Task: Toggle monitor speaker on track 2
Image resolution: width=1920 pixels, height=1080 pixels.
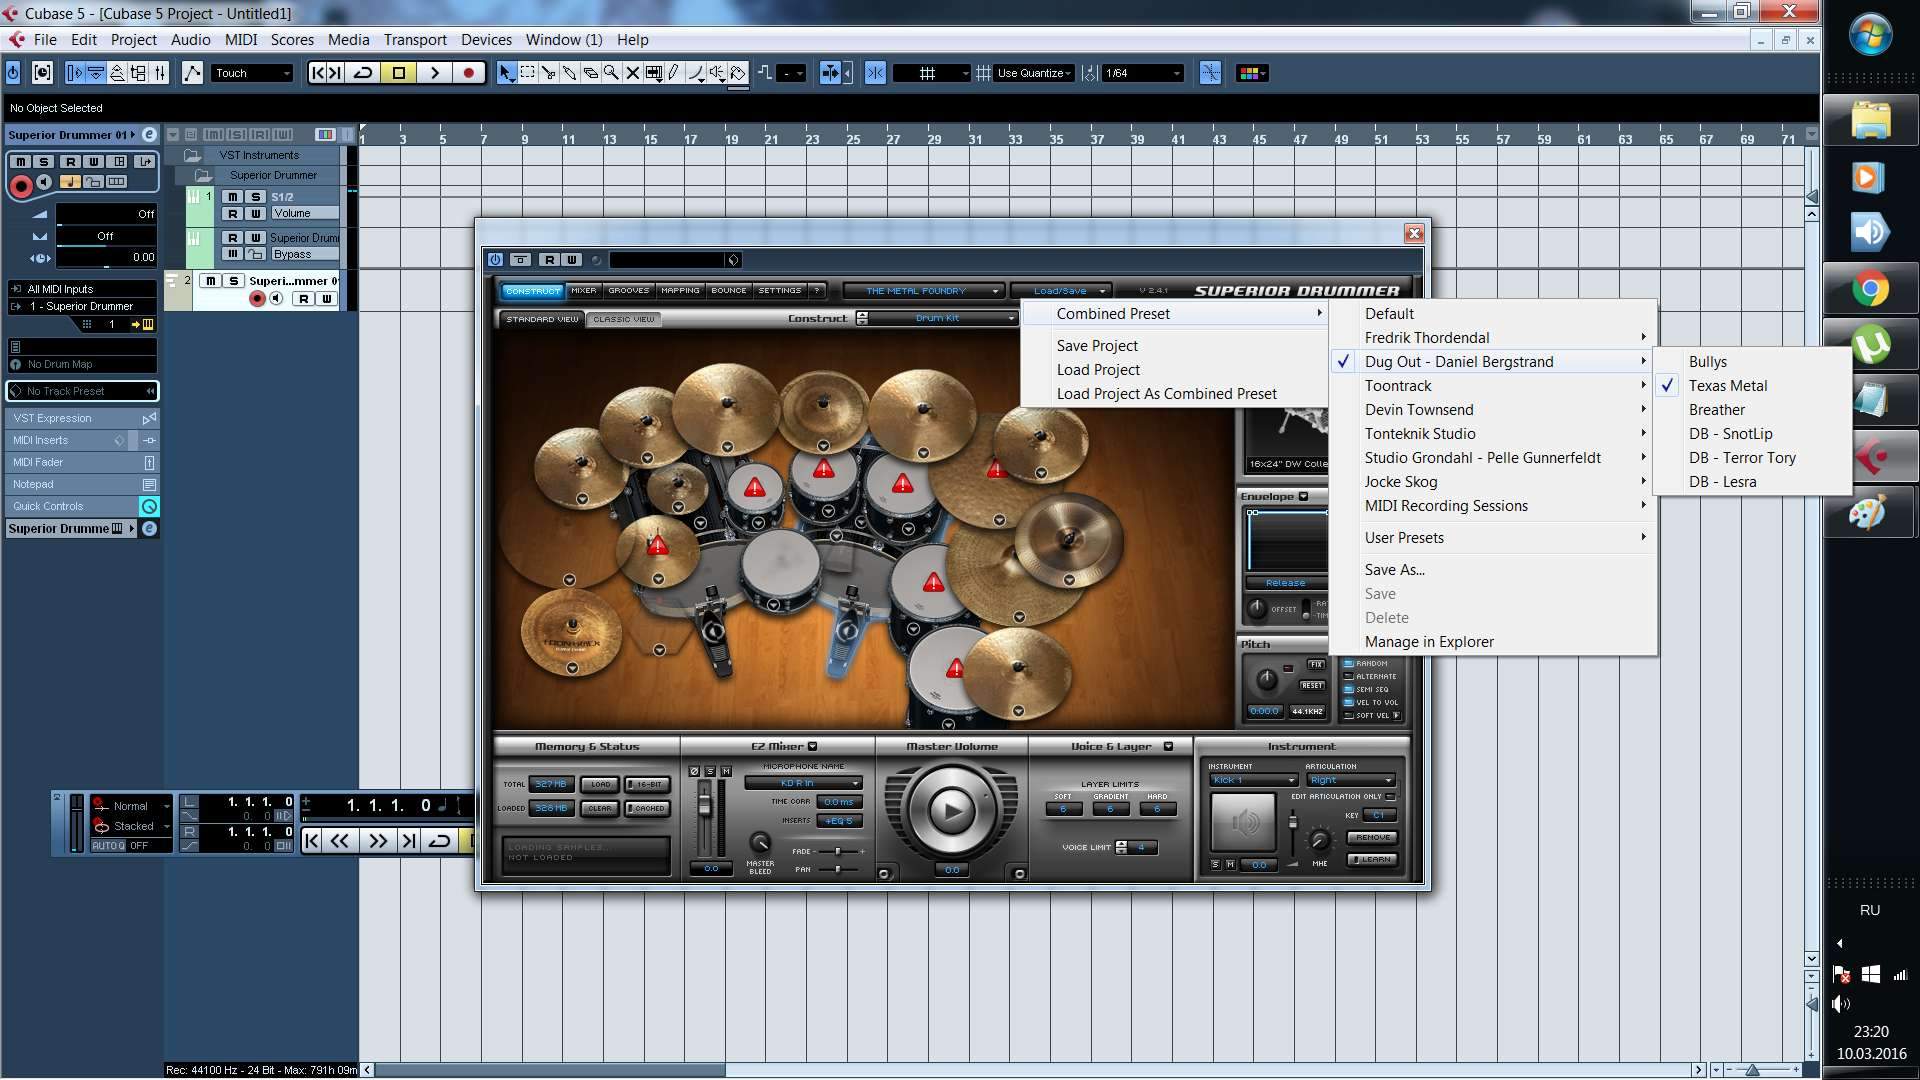Action: click(x=276, y=298)
